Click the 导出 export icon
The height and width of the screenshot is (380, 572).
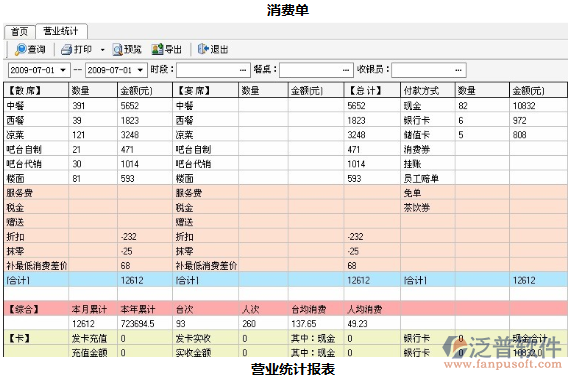158,50
